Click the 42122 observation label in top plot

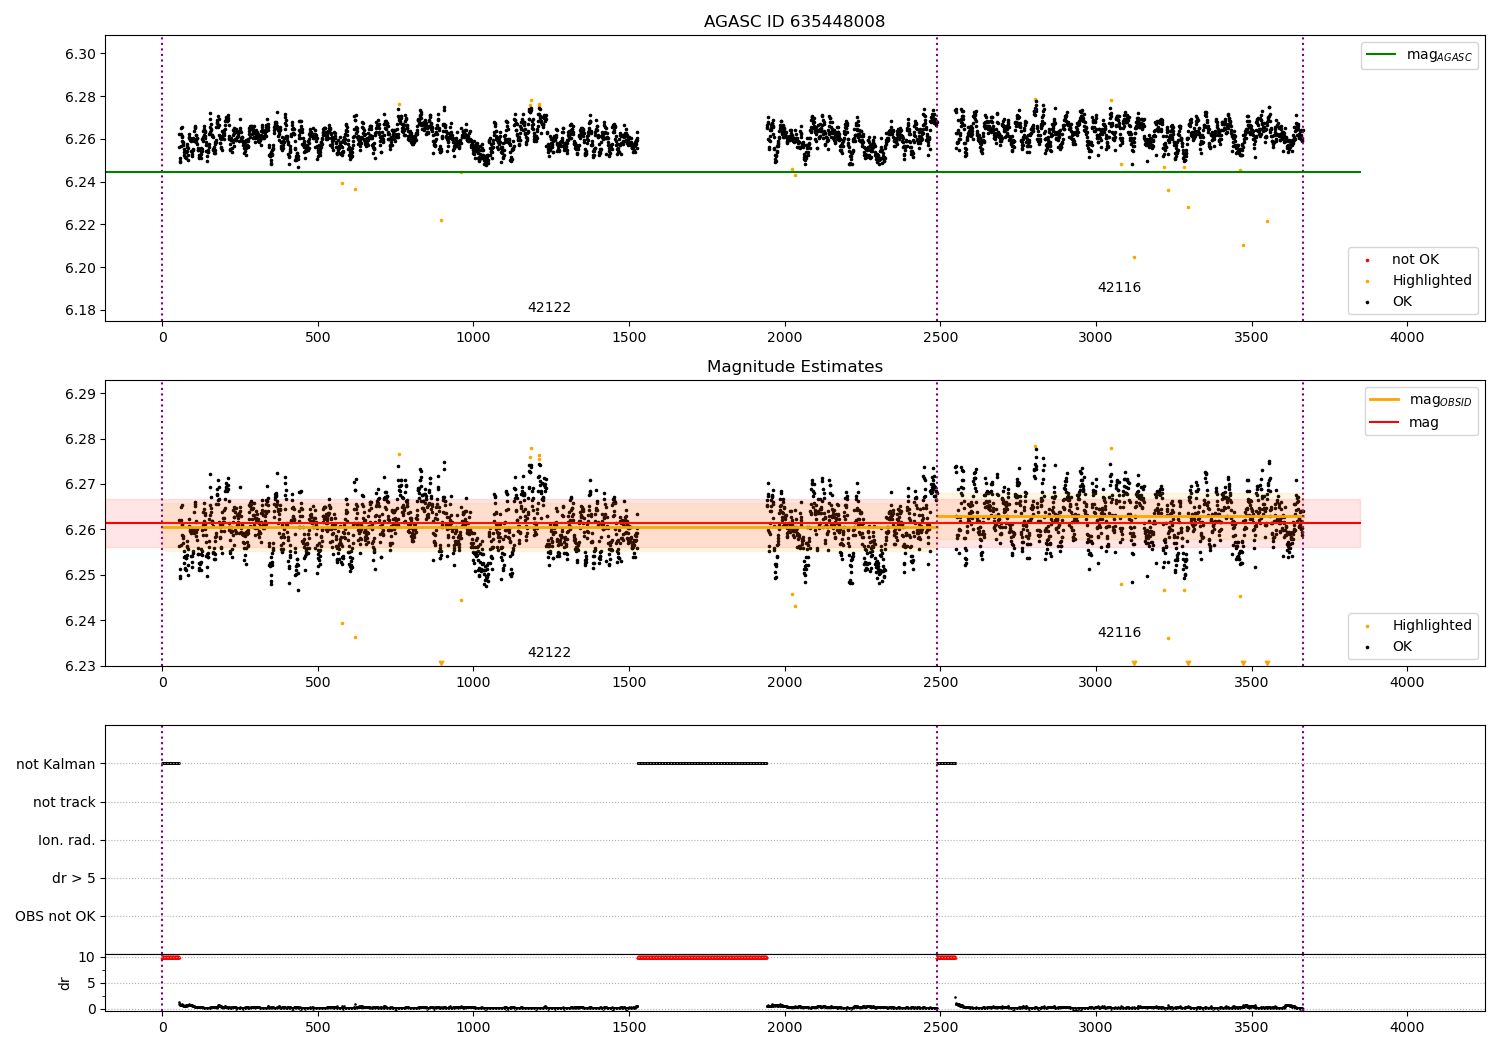[549, 308]
